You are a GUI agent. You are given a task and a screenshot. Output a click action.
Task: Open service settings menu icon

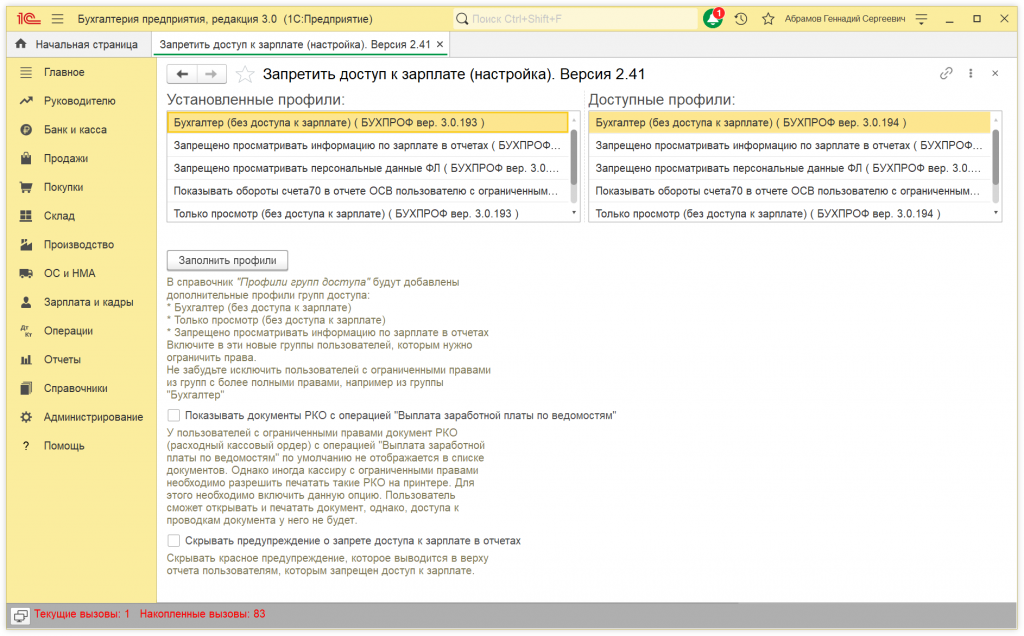[921, 19]
